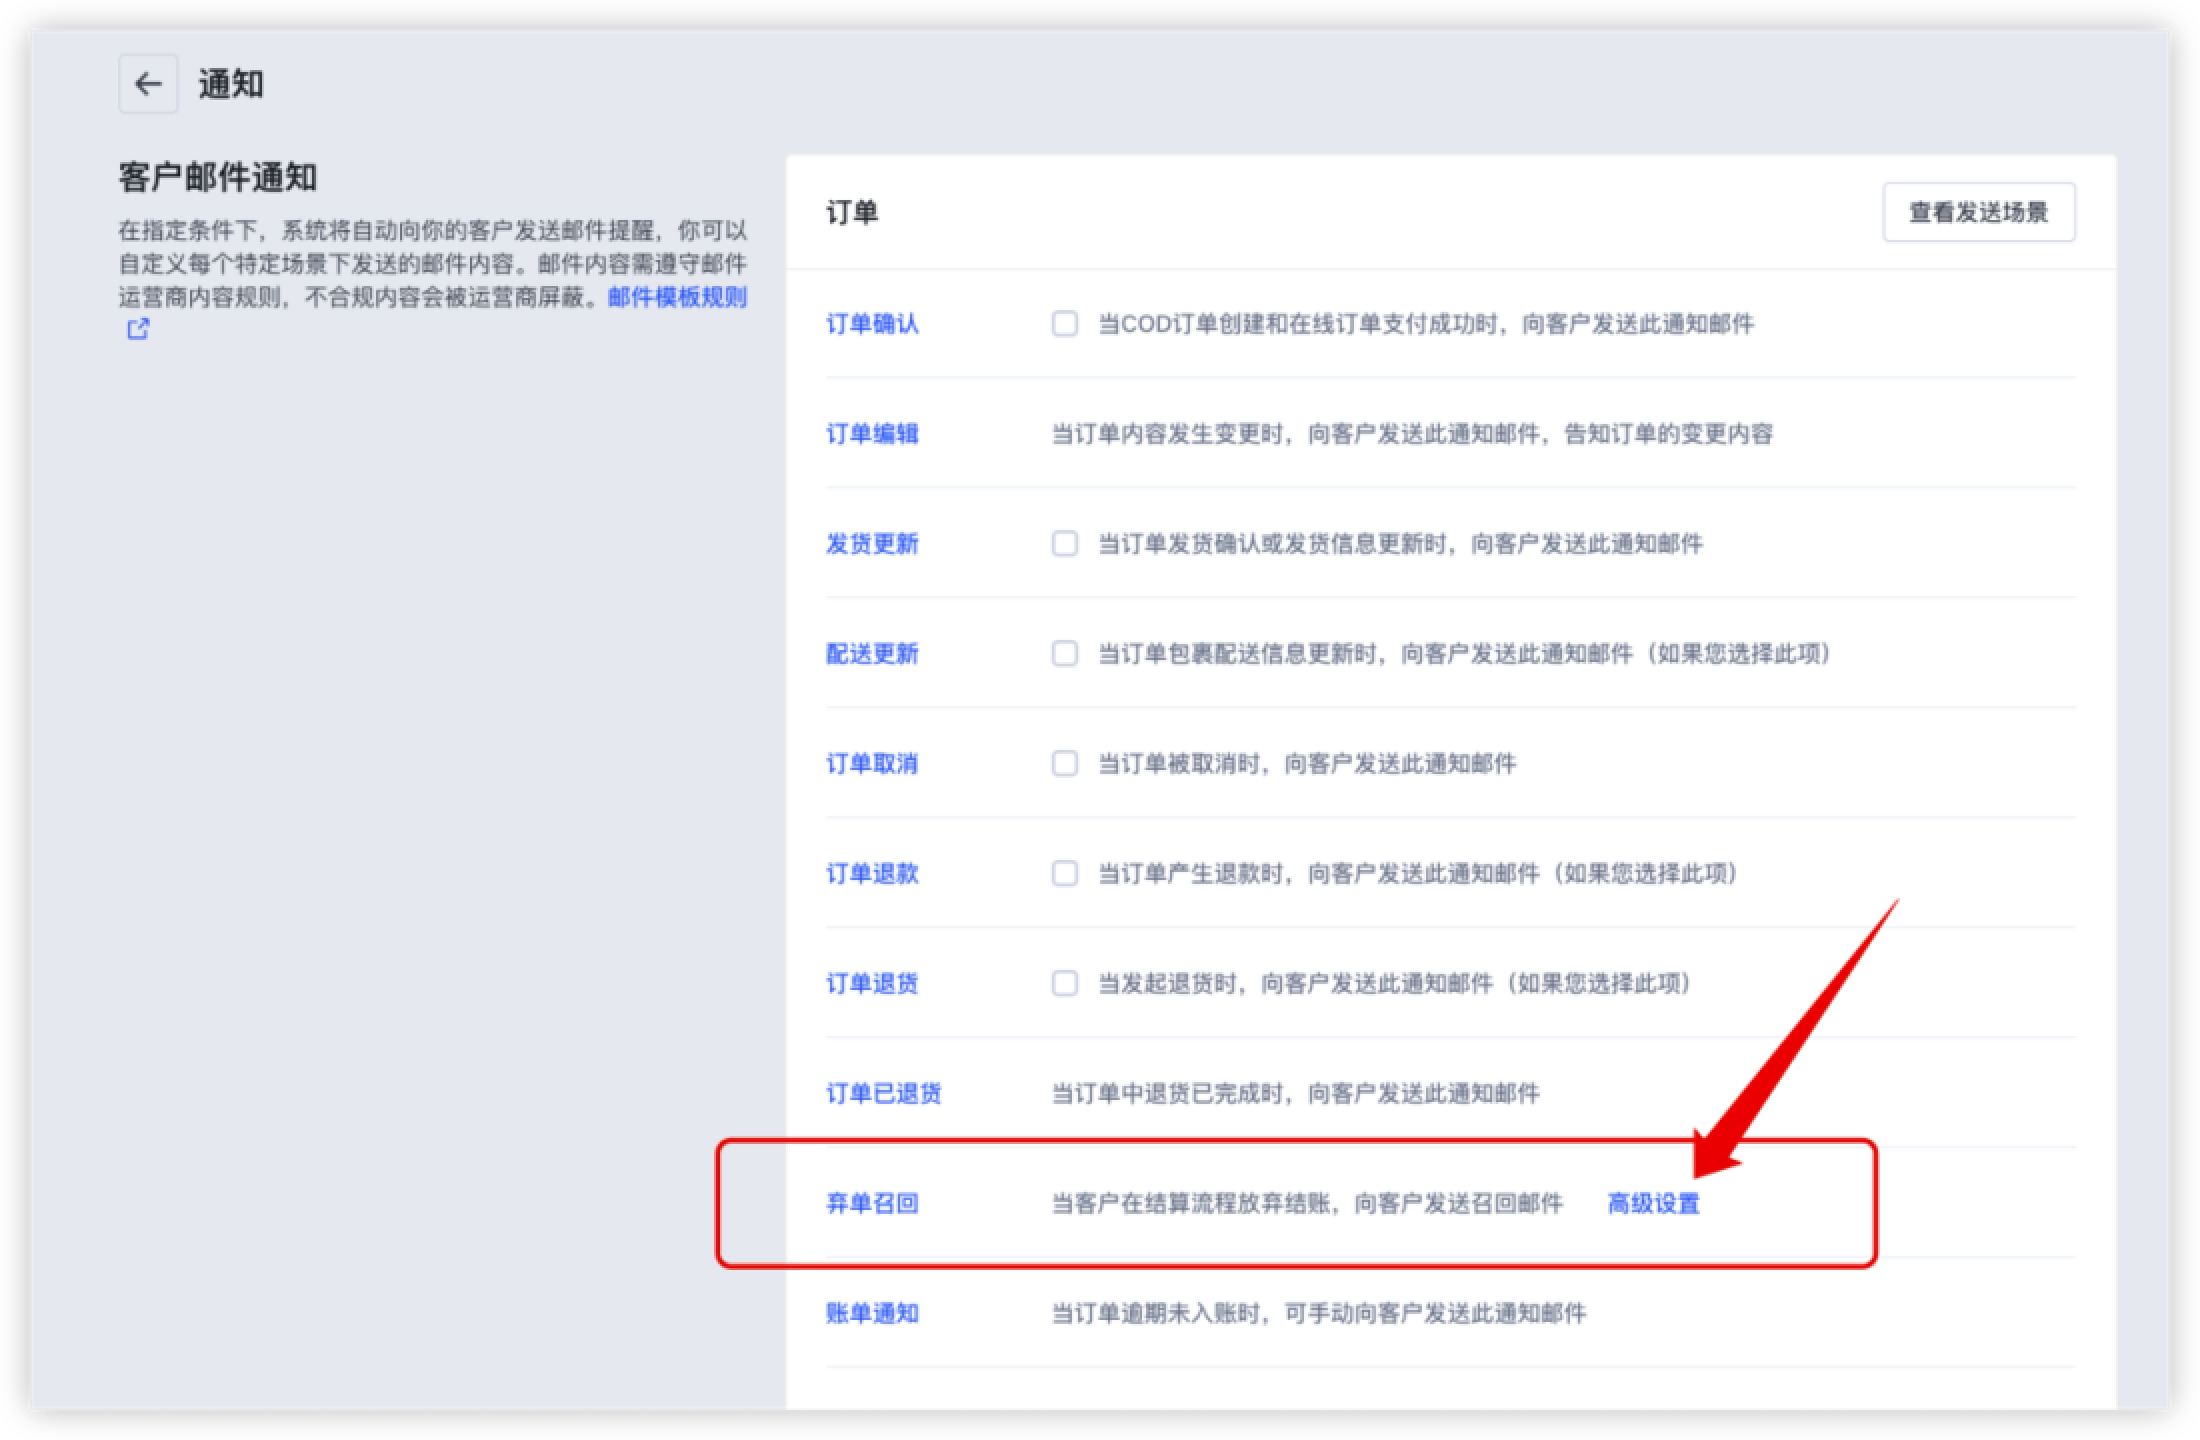Viewport: 2200px width, 1440px height.
Task: Toggle 订单退货 notification checkbox
Action: (x=1064, y=984)
